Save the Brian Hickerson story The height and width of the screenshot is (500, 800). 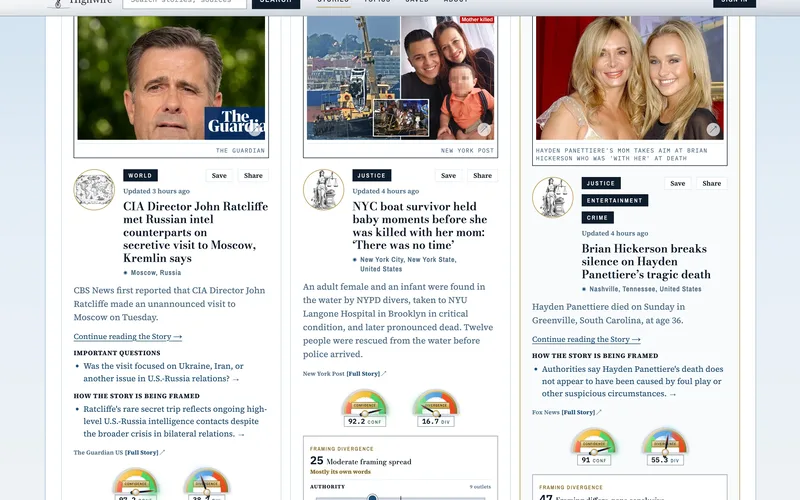678,184
